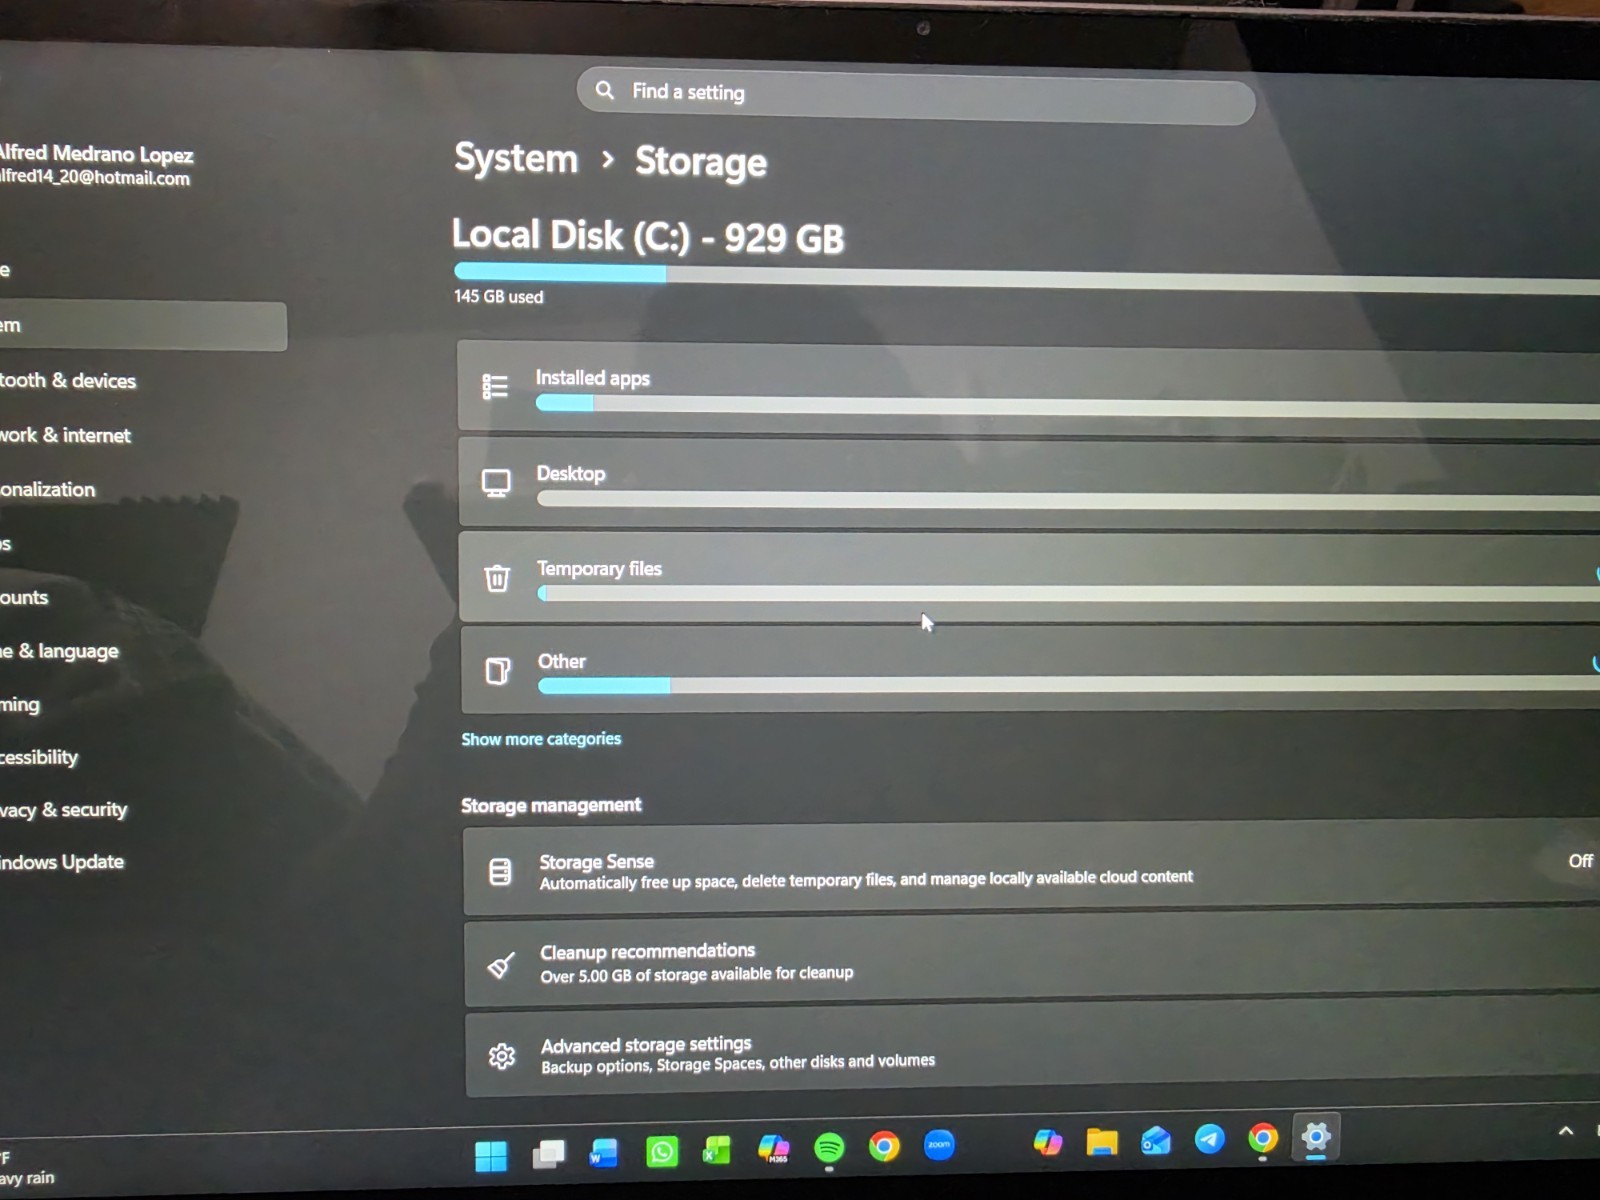
Task: Open Storage Sense Off setting
Action: coord(1580,861)
